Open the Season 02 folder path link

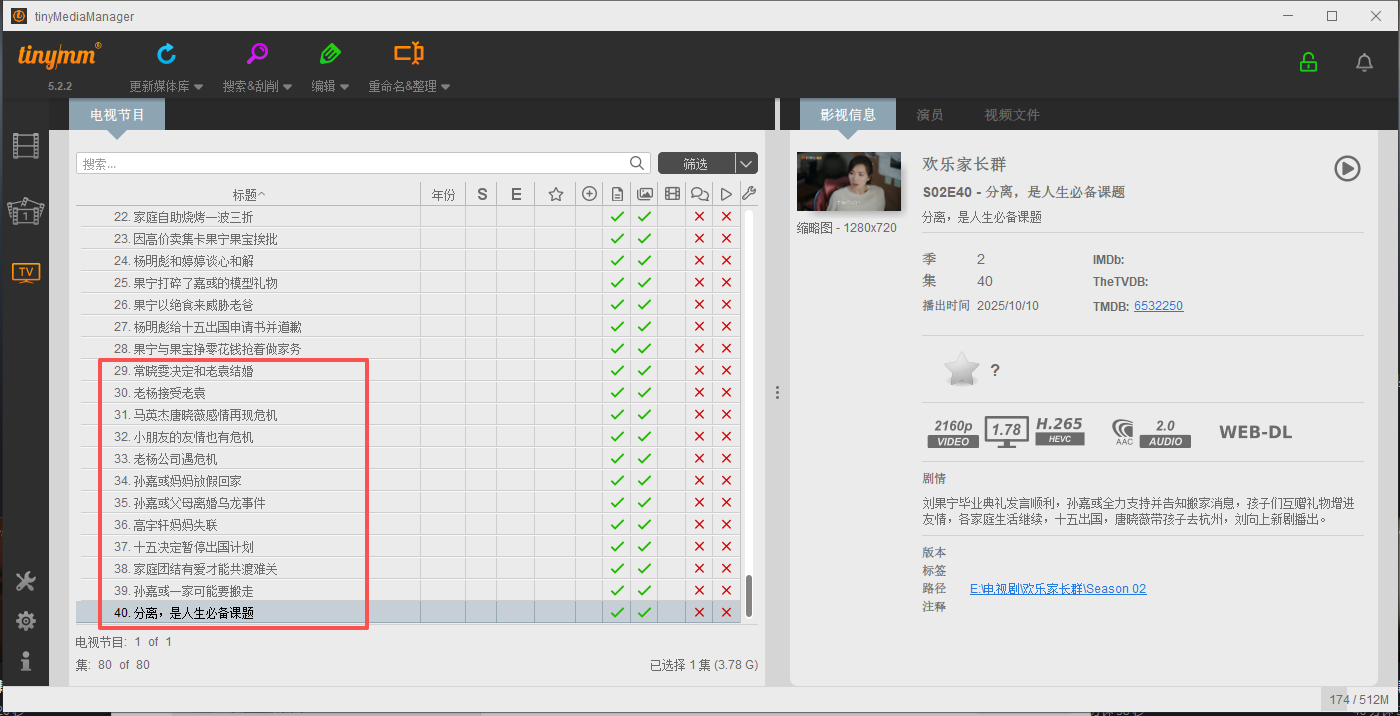[x=1058, y=588]
